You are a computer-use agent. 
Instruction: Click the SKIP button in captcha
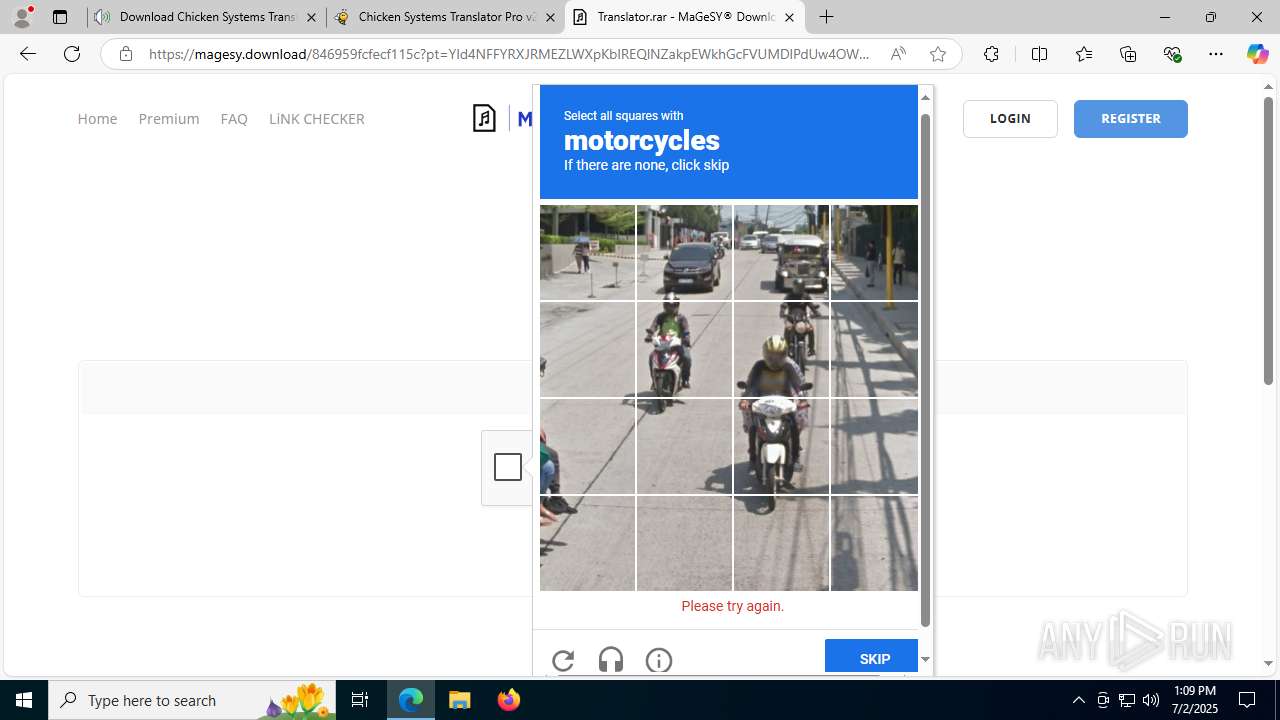click(x=871, y=657)
